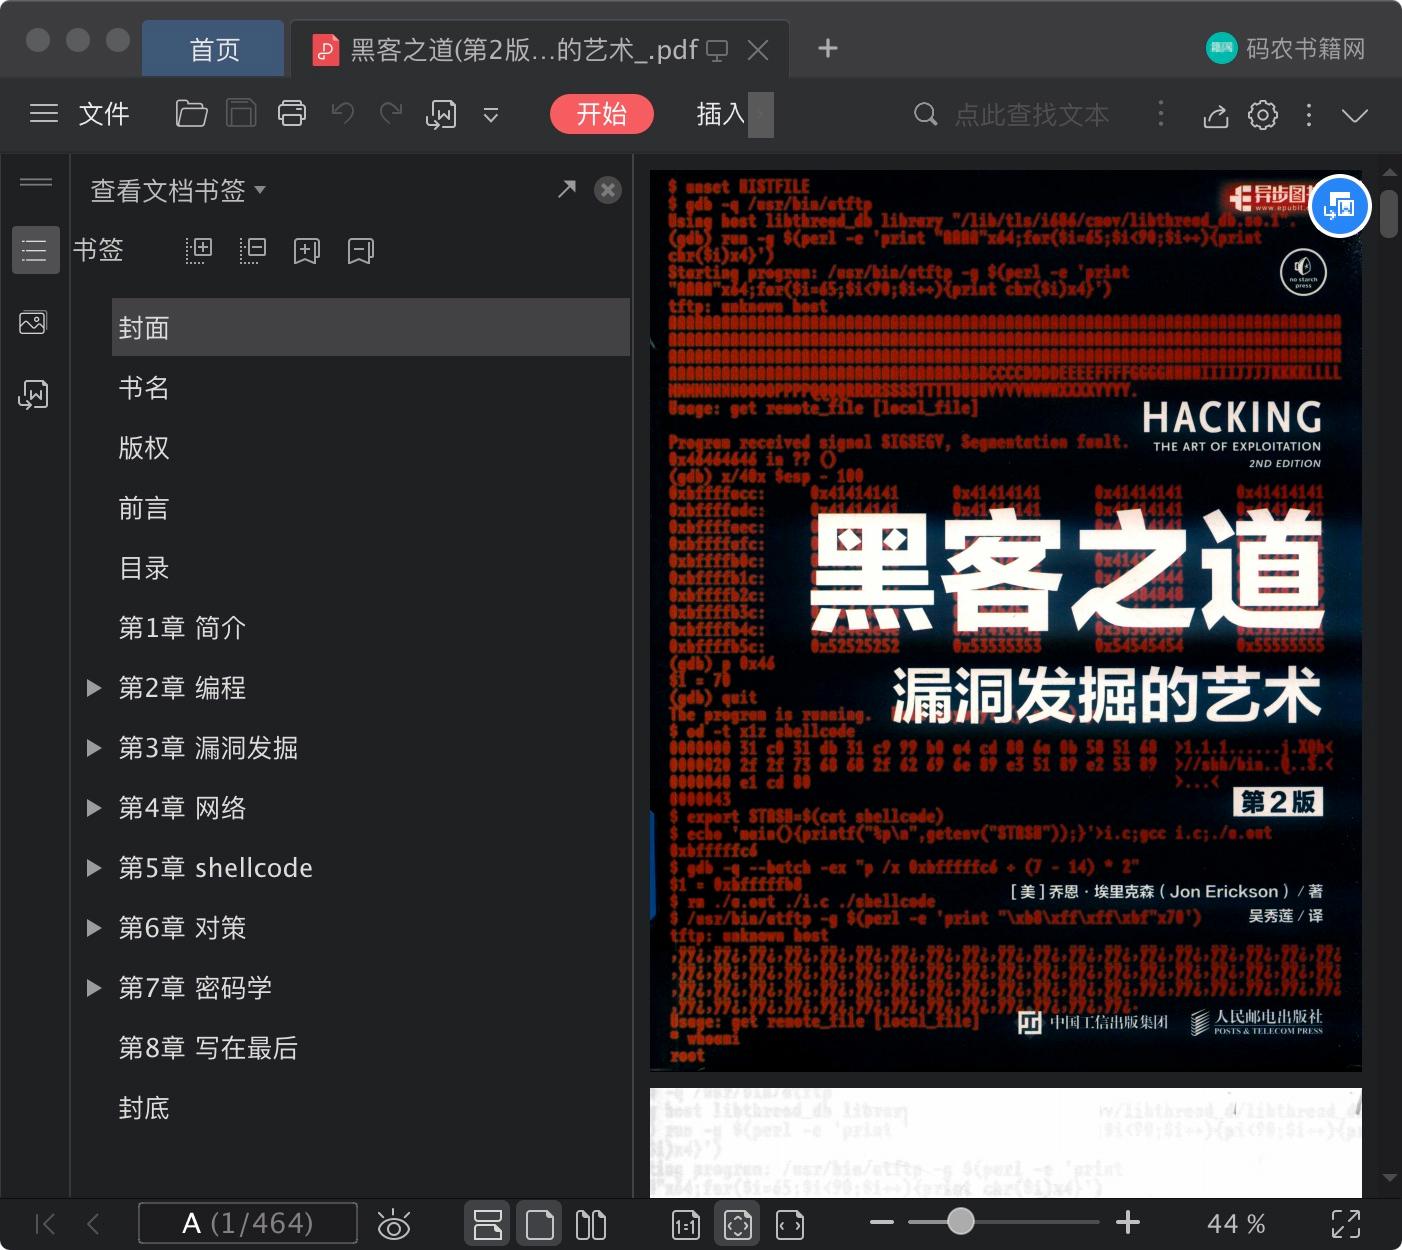Show the bookmarks list sidebar icon

pyautogui.click(x=35, y=250)
